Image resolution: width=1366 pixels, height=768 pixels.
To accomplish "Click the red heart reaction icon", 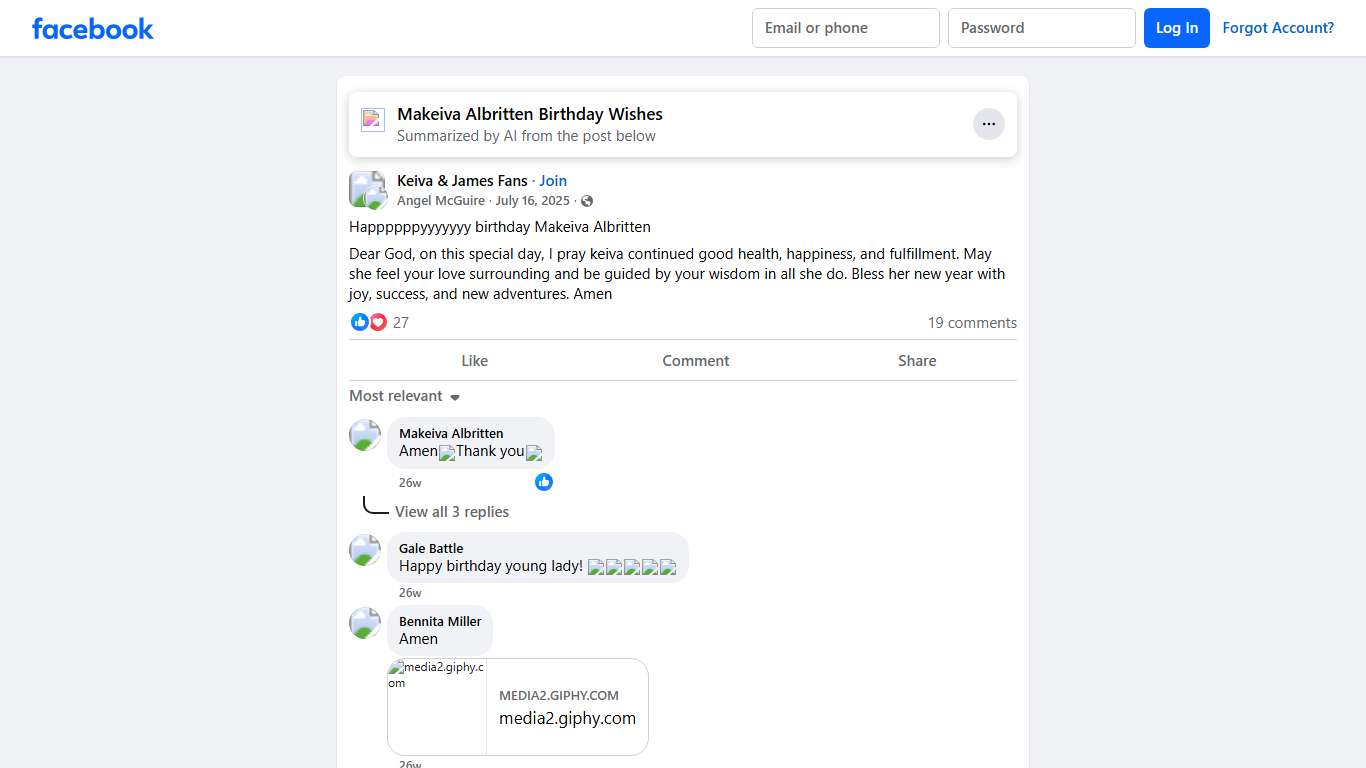I will 378,322.
